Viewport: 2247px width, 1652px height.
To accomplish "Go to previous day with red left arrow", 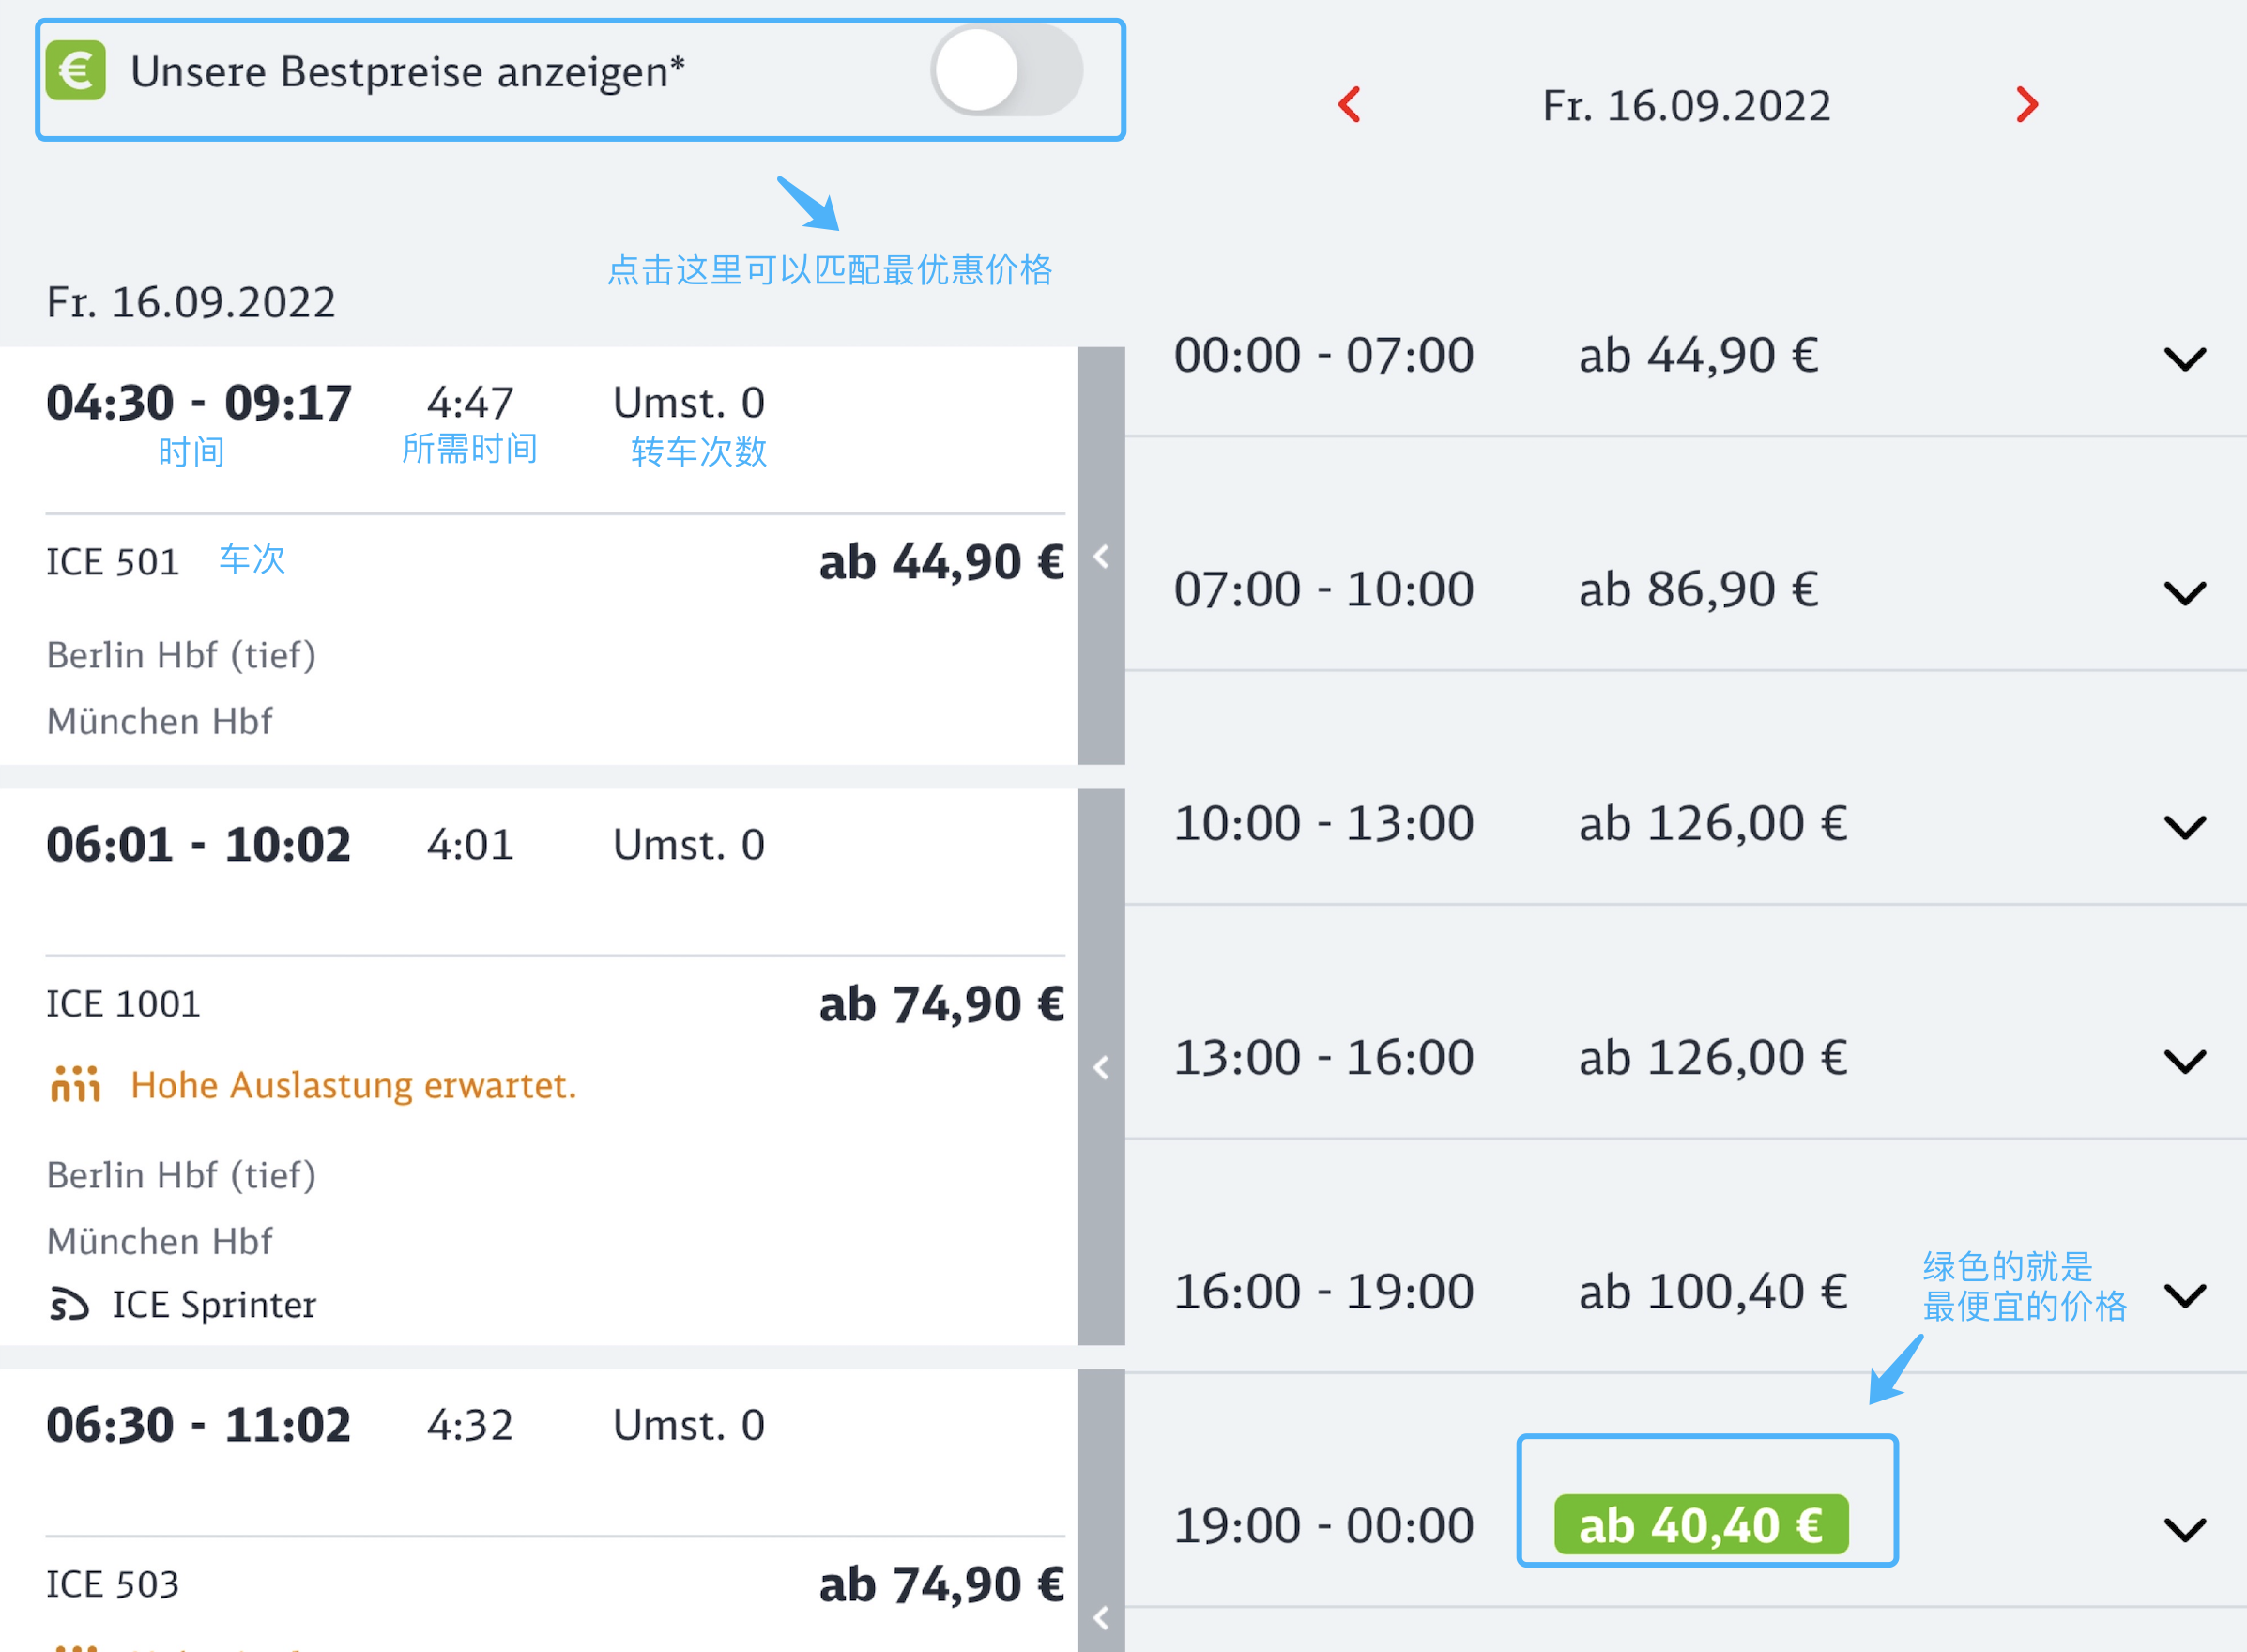I will tap(1349, 104).
